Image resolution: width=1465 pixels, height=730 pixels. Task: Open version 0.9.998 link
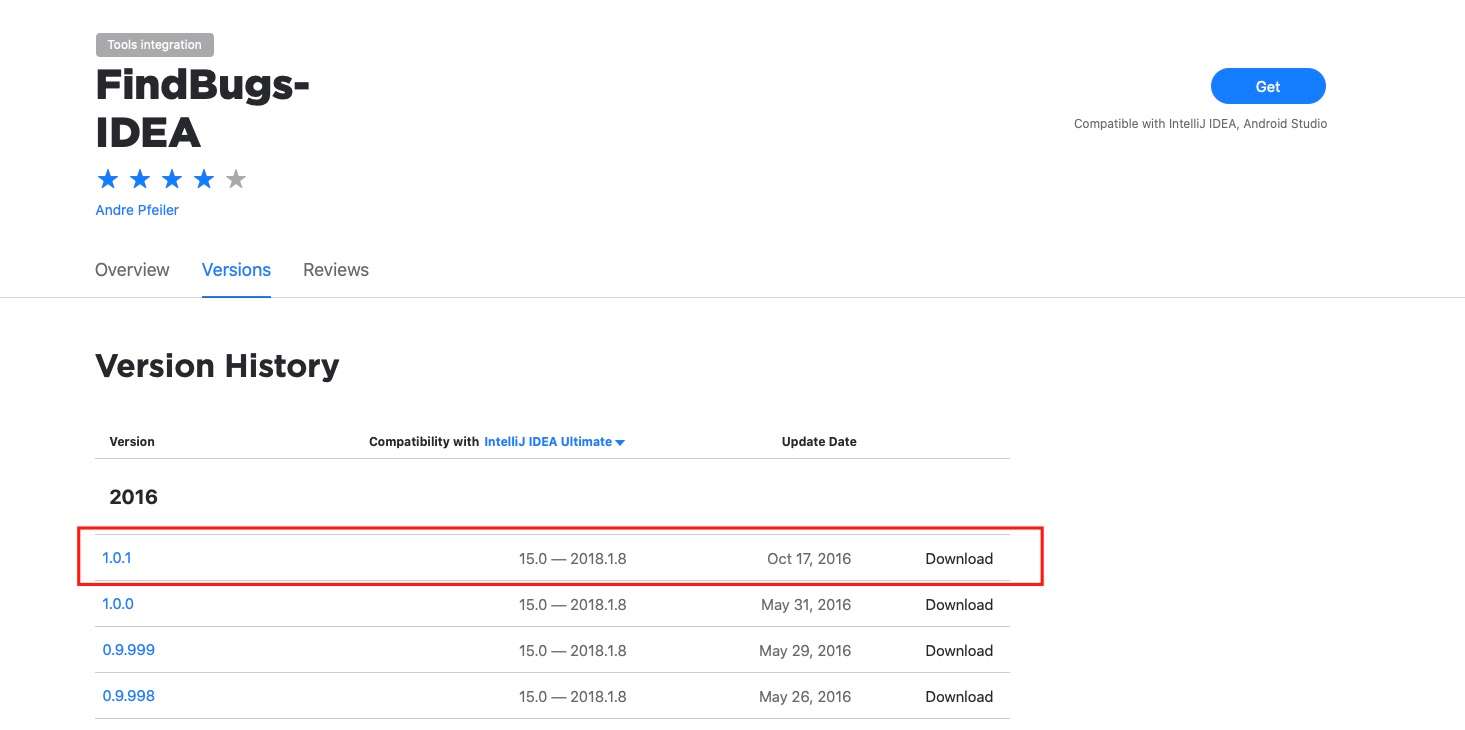pyautogui.click(x=129, y=696)
